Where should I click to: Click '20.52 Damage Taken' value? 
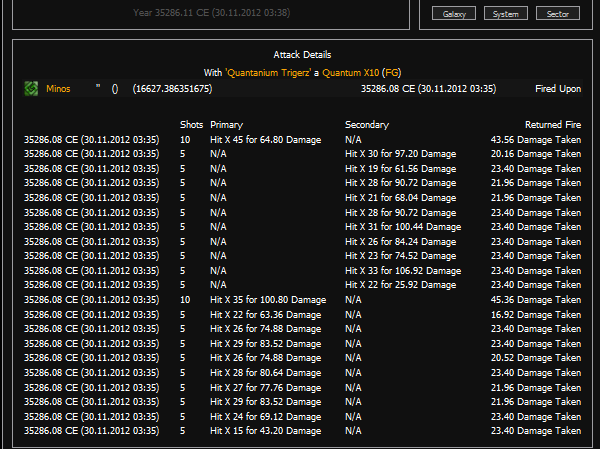tap(536, 358)
